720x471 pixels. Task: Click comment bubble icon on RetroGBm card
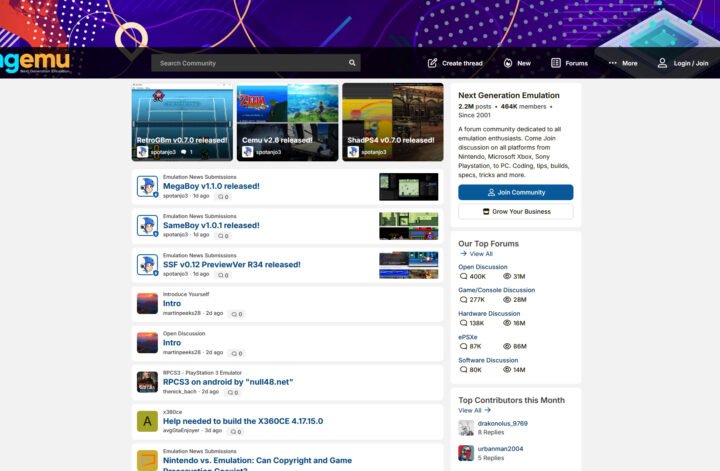click(184, 152)
